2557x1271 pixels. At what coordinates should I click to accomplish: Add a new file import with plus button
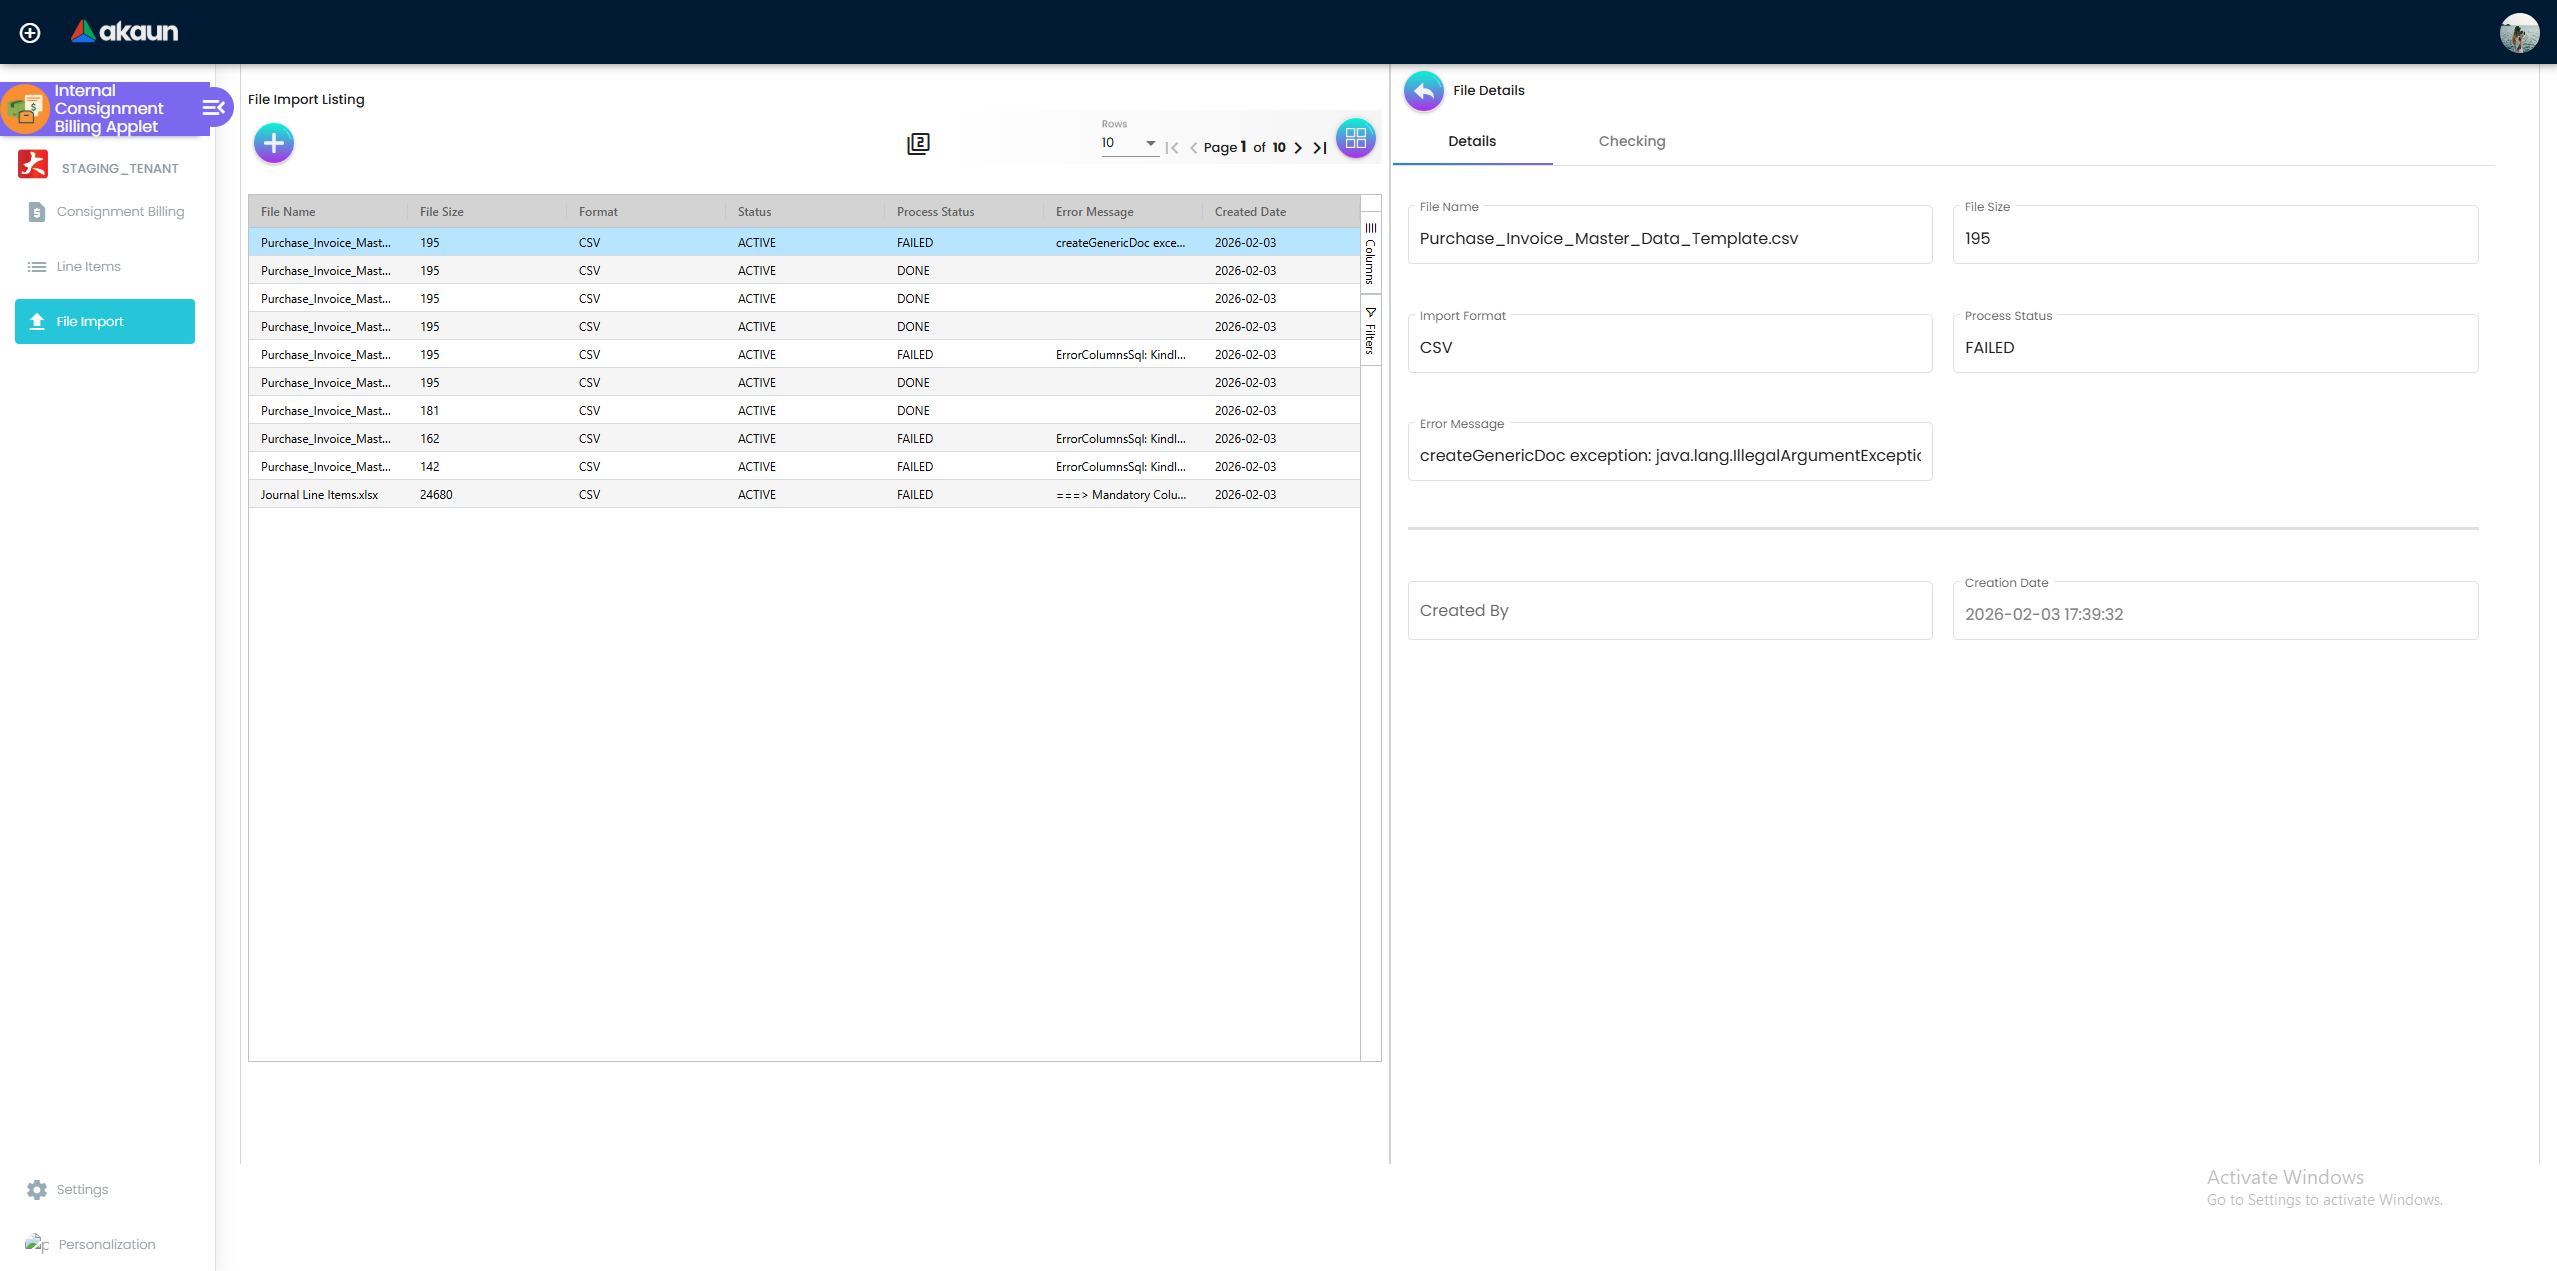[274, 143]
